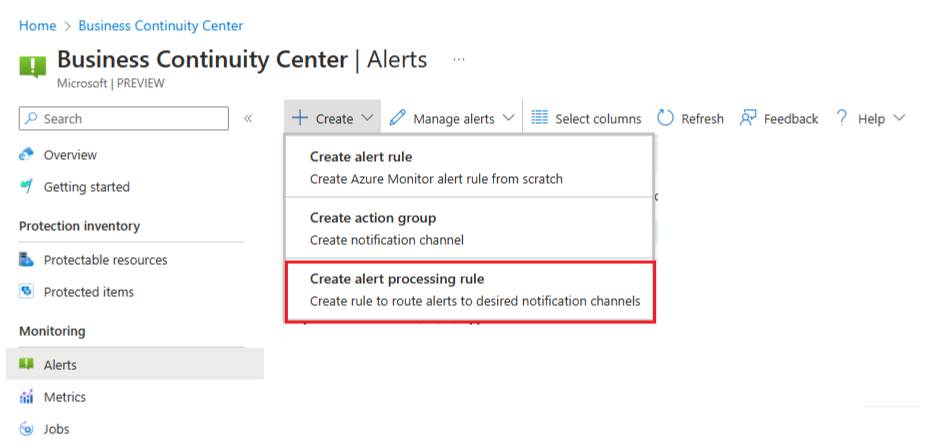Click the Manage alerts button label
The height and width of the screenshot is (444, 925).
click(x=454, y=119)
